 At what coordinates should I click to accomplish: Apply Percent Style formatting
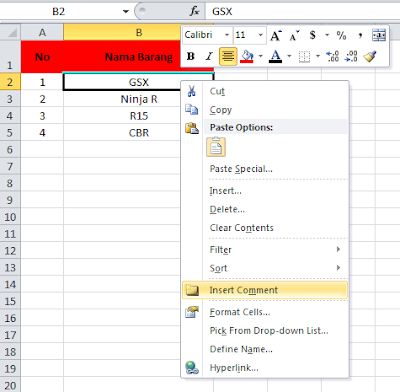point(341,35)
